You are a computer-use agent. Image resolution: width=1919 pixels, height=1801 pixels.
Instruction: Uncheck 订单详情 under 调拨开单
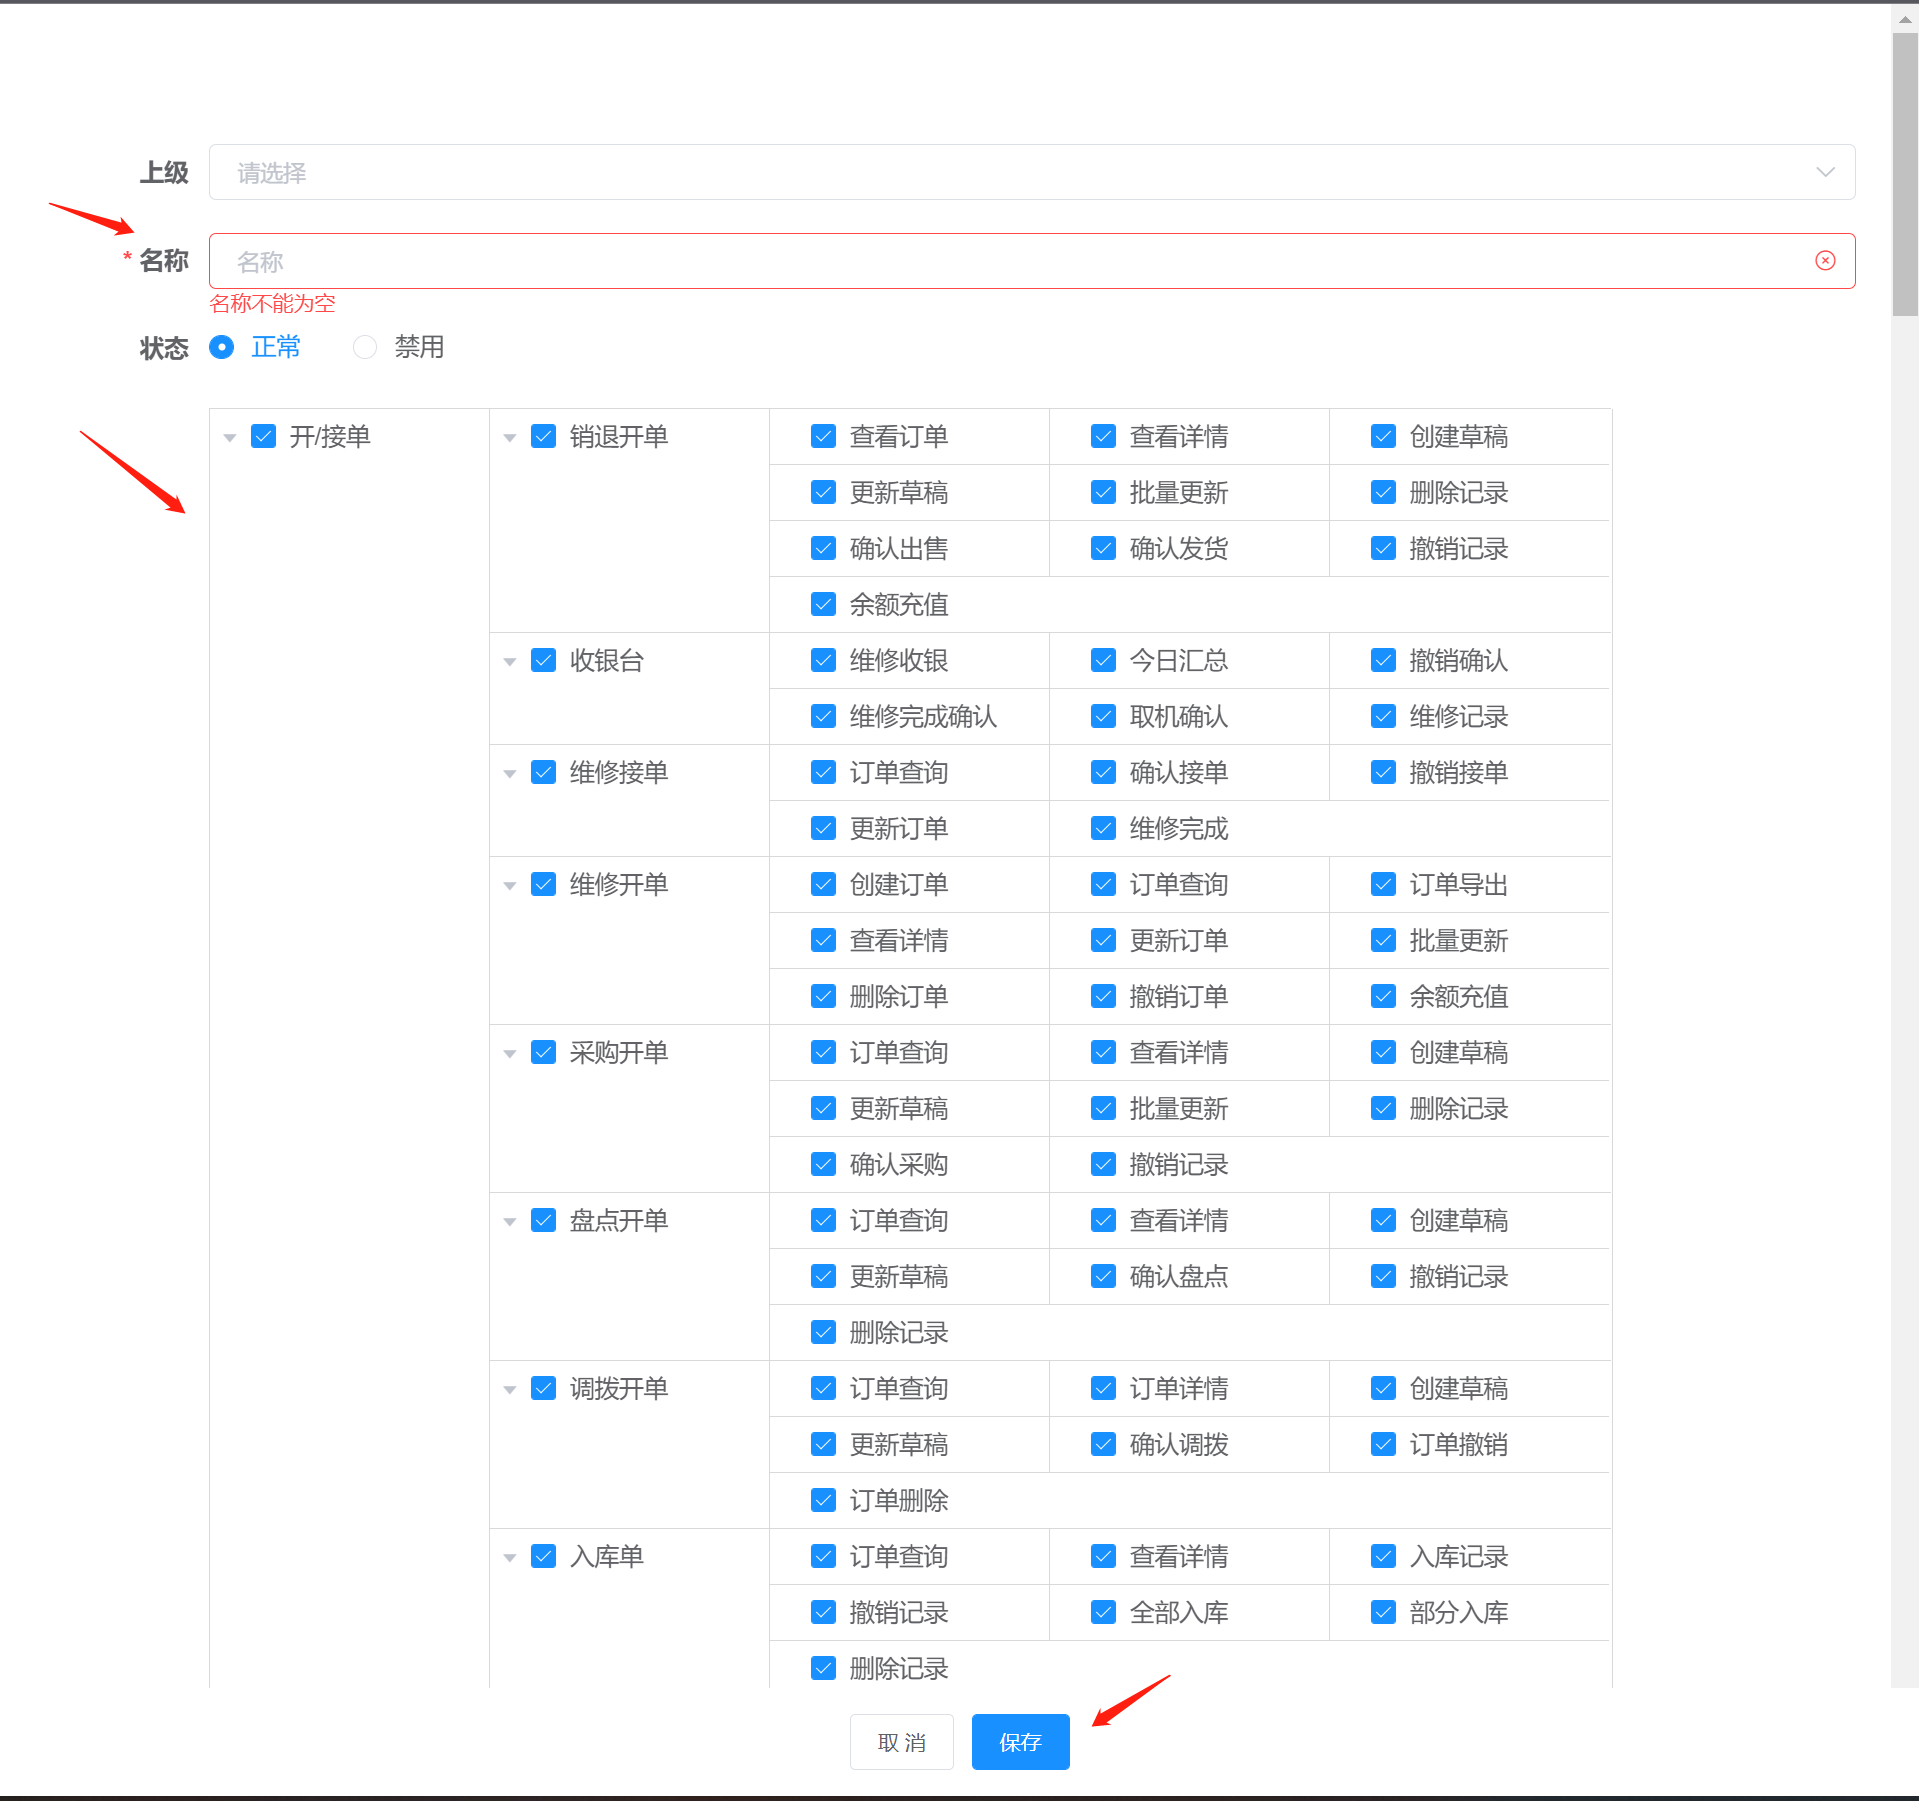(x=1104, y=1388)
